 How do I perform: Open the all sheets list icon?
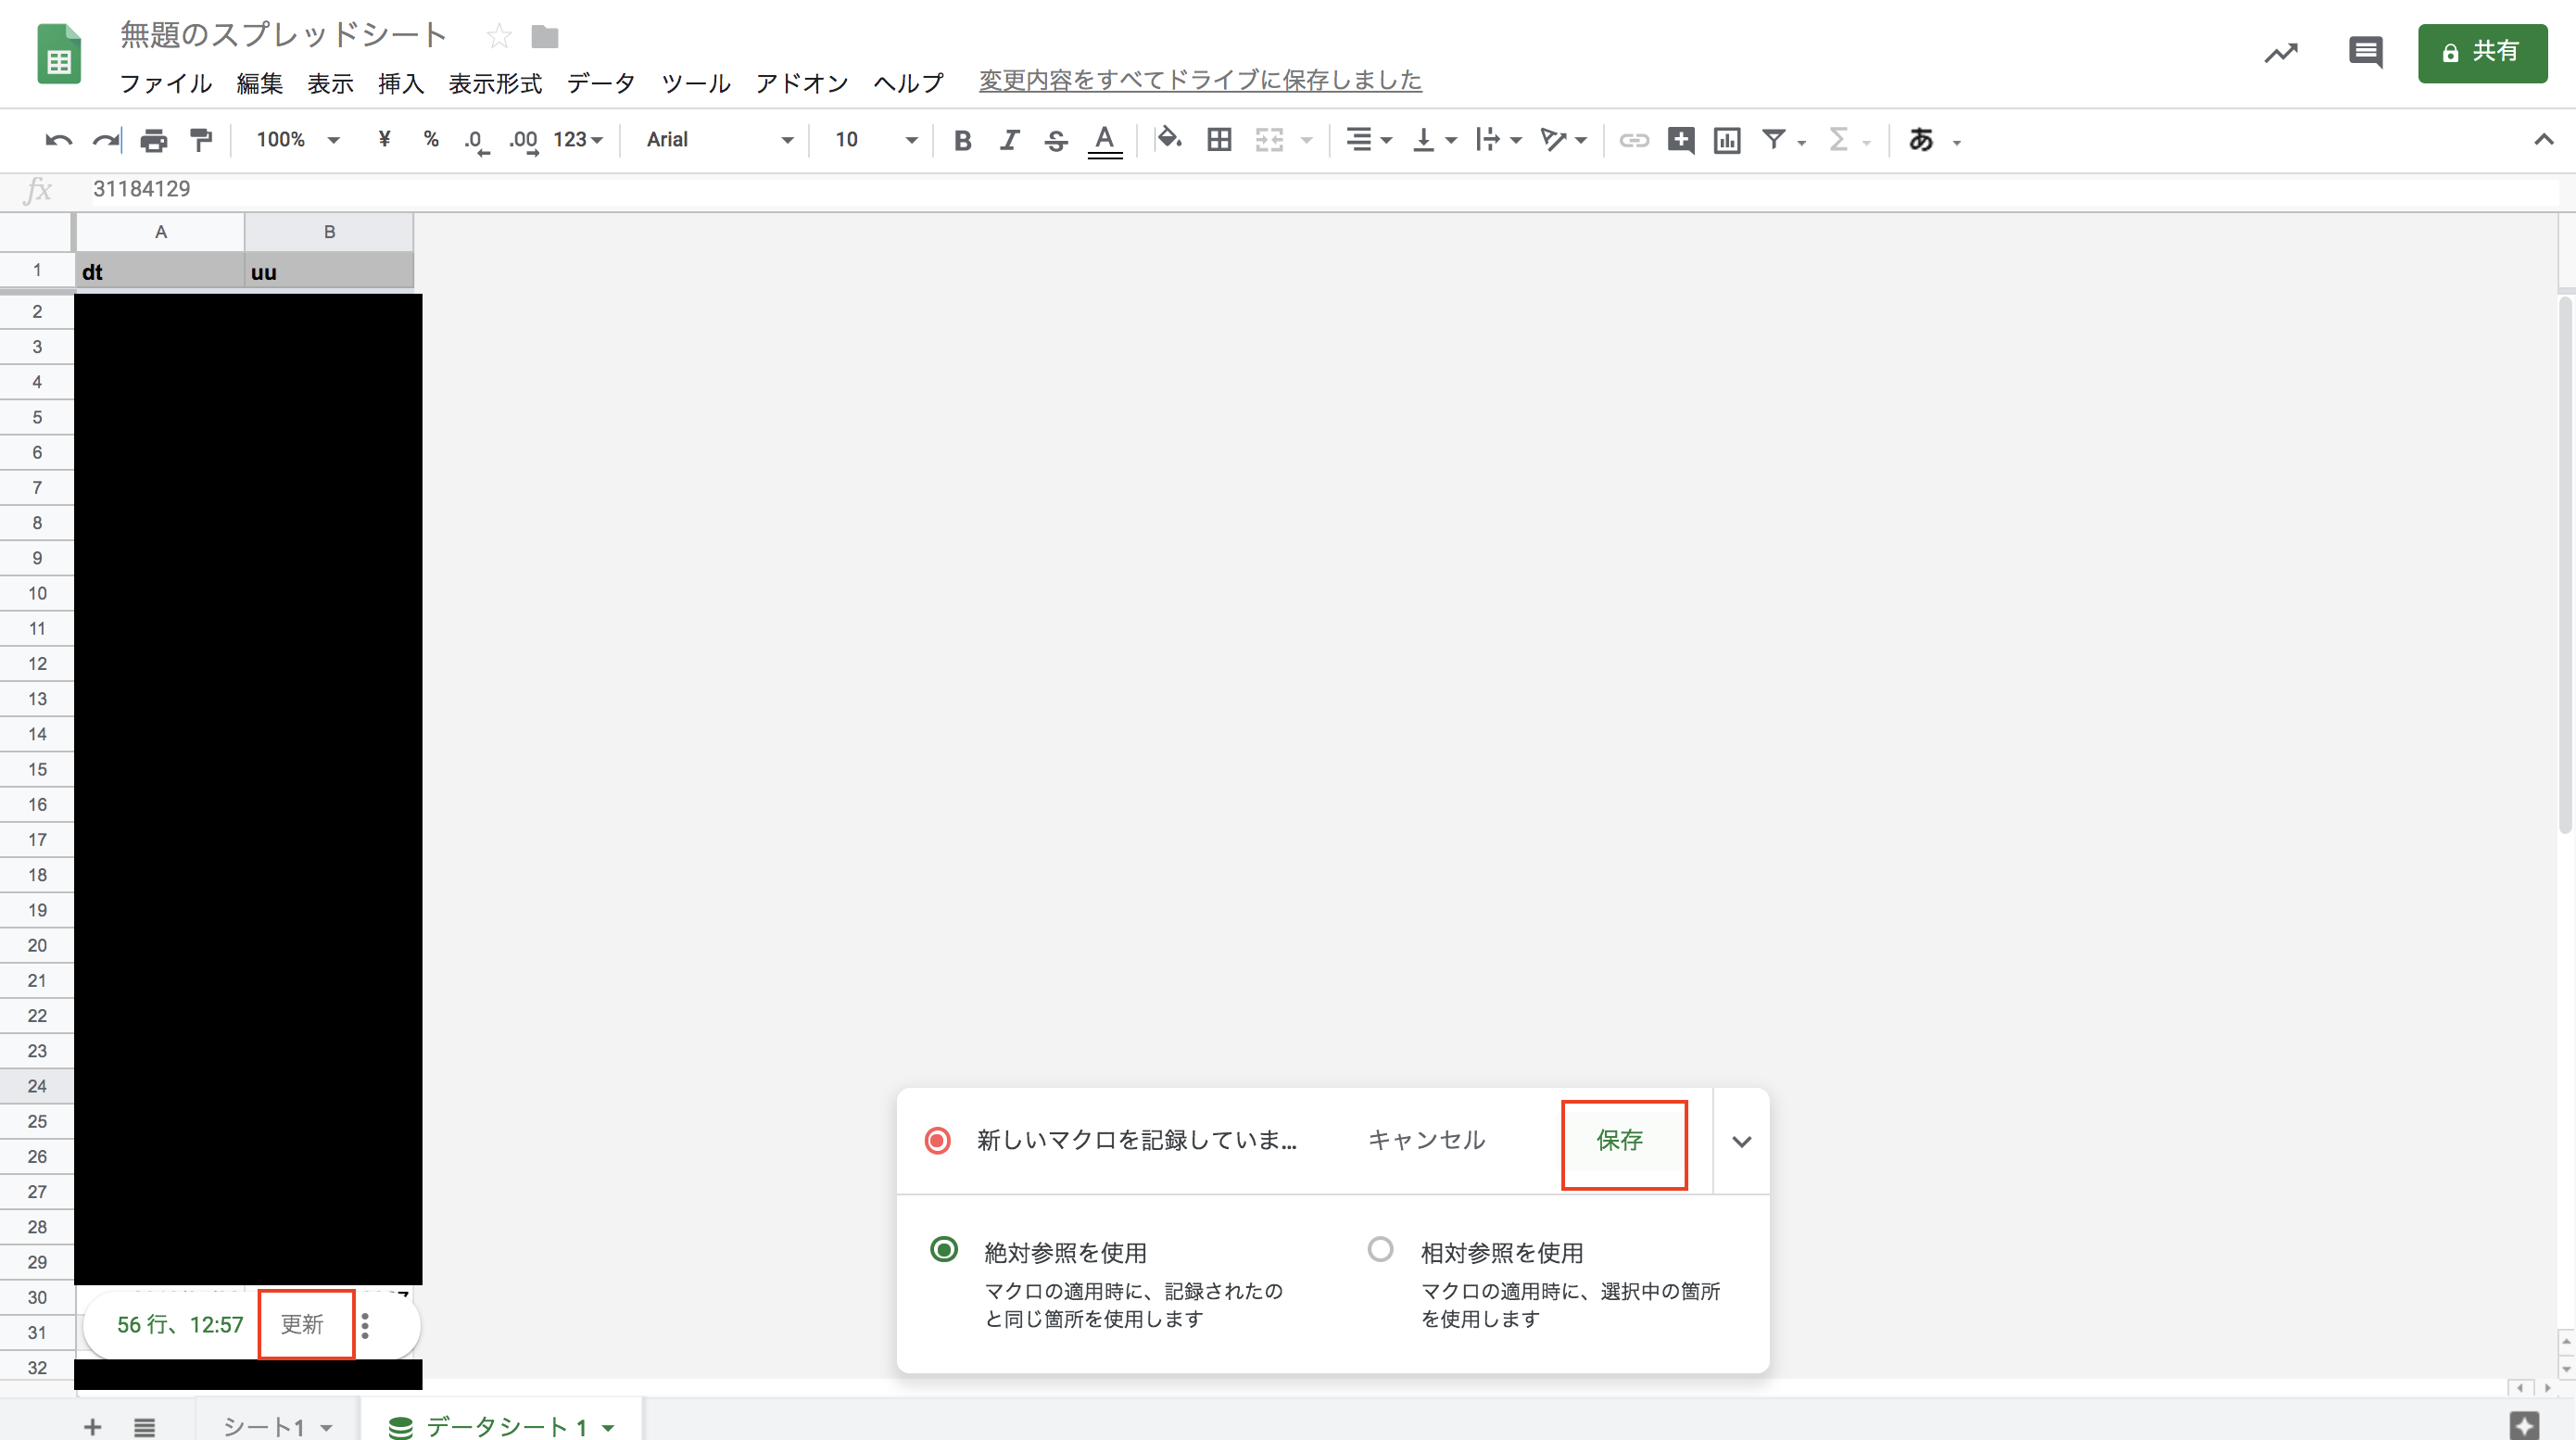(145, 1427)
